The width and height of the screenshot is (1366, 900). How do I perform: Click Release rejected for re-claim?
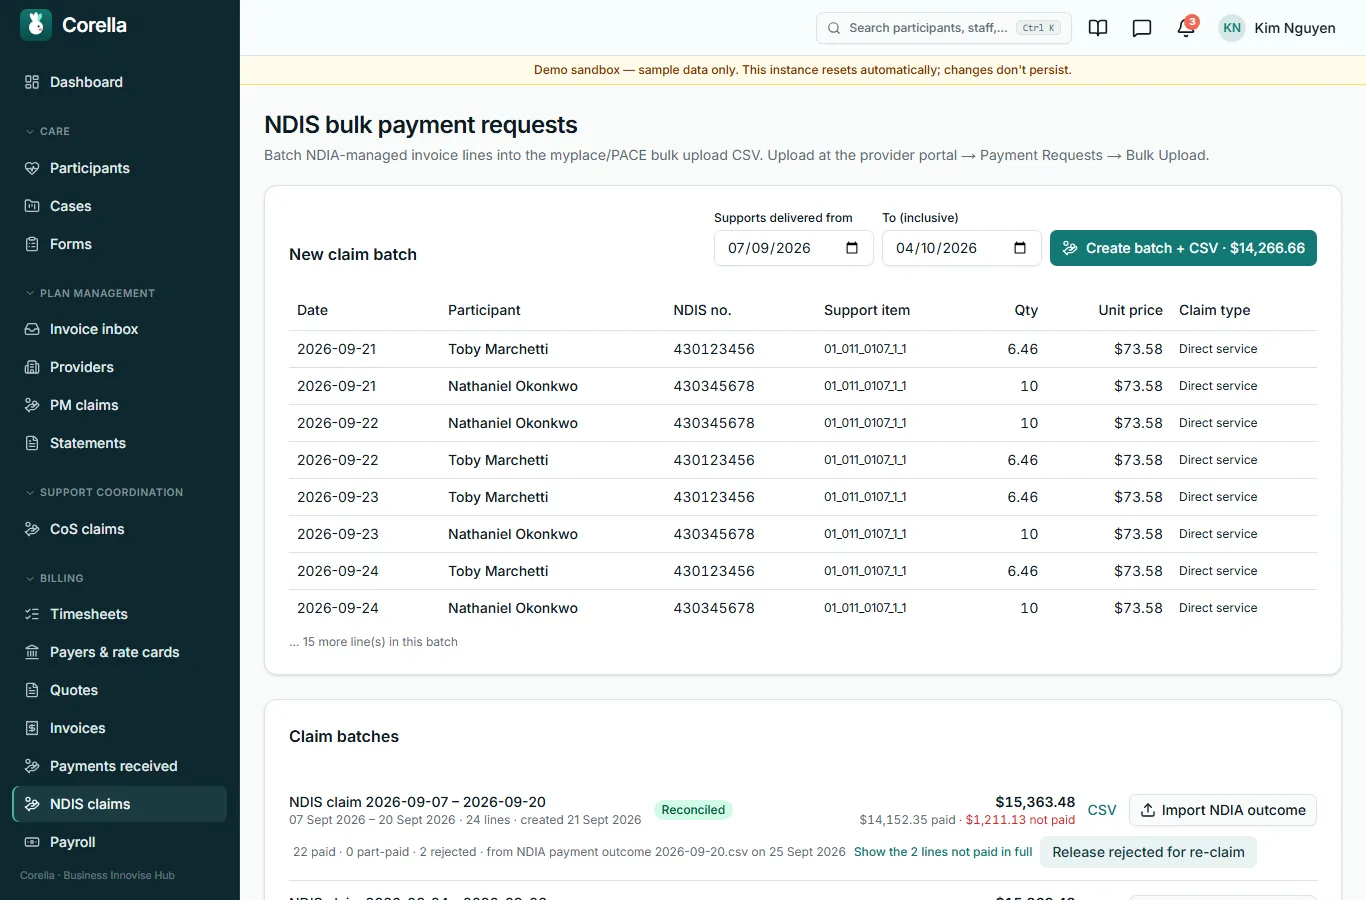[x=1148, y=852]
